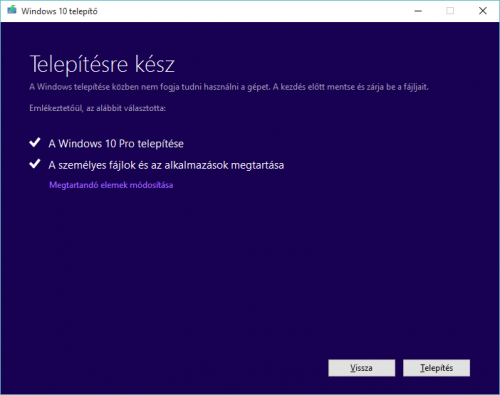
Task: Minimize the Windows 10 telepítő window
Action: 418,11
